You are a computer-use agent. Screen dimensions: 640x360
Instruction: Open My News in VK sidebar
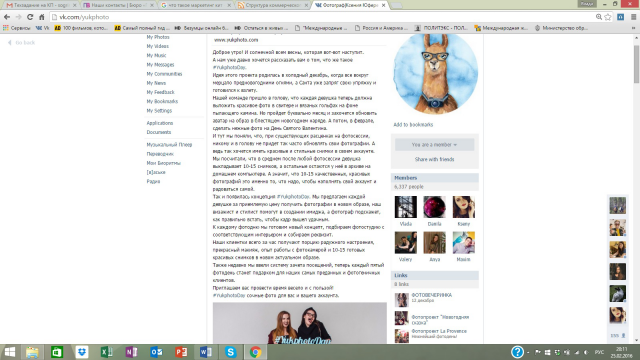[x=156, y=83]
